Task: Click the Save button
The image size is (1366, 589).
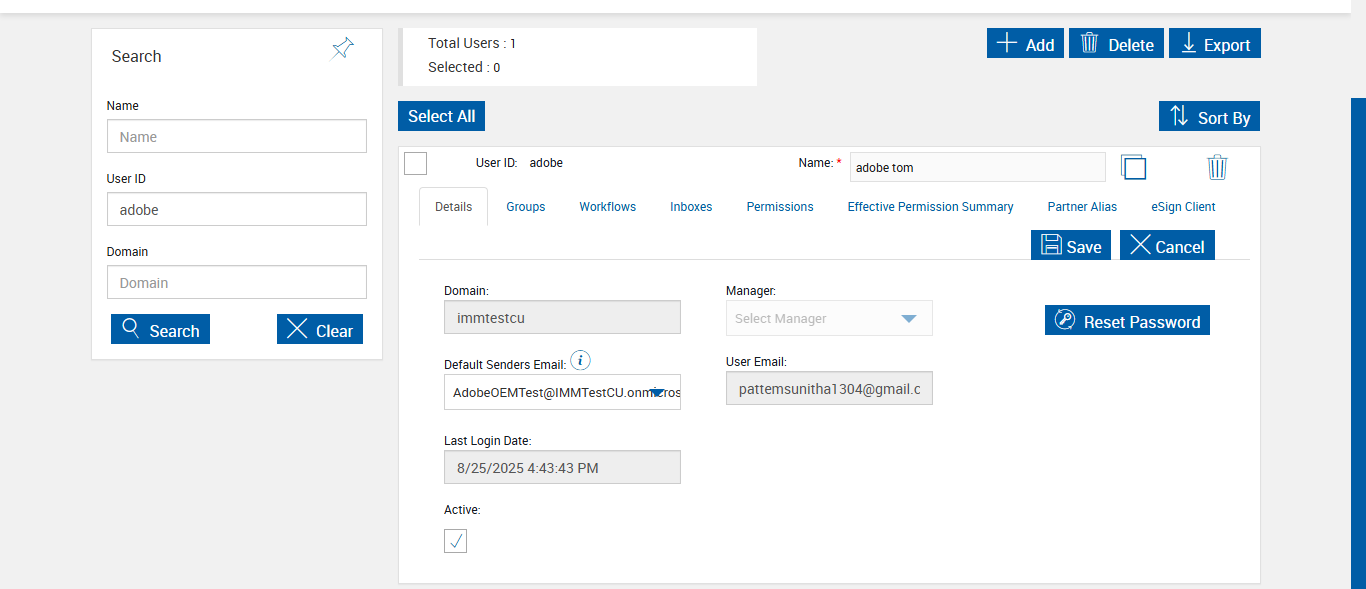Action: pos(1071,246)
